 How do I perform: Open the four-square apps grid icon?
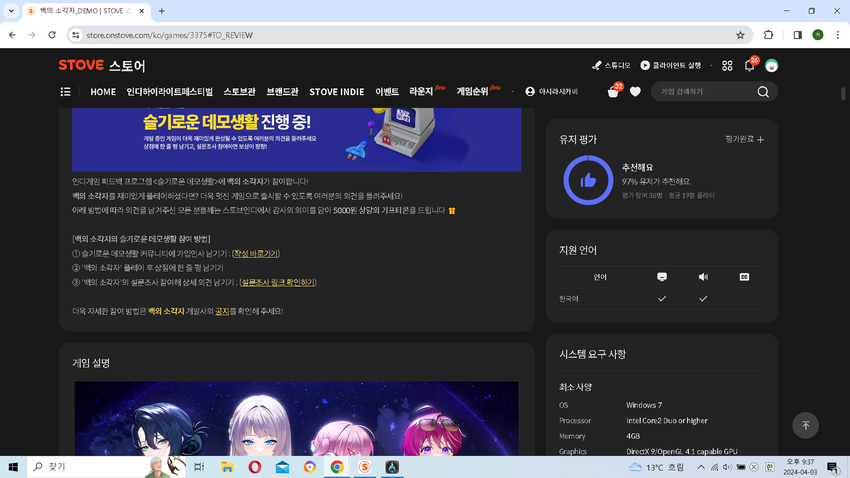point(727,66)
